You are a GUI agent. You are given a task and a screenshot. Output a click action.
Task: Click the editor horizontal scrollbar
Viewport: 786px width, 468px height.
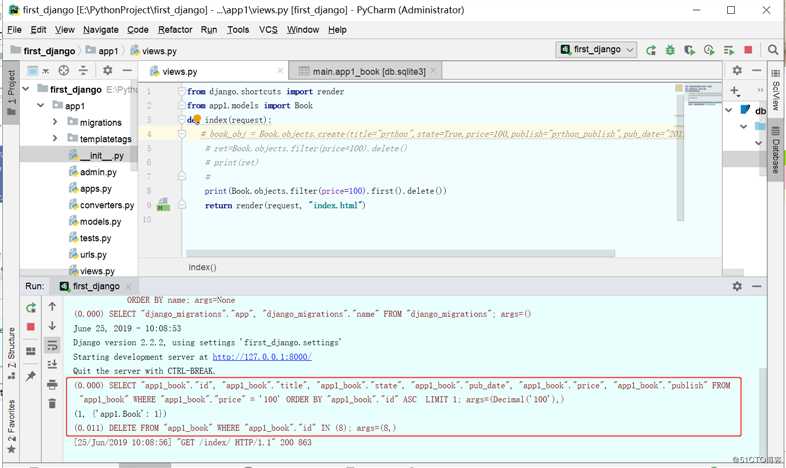(x=401, y=254)
